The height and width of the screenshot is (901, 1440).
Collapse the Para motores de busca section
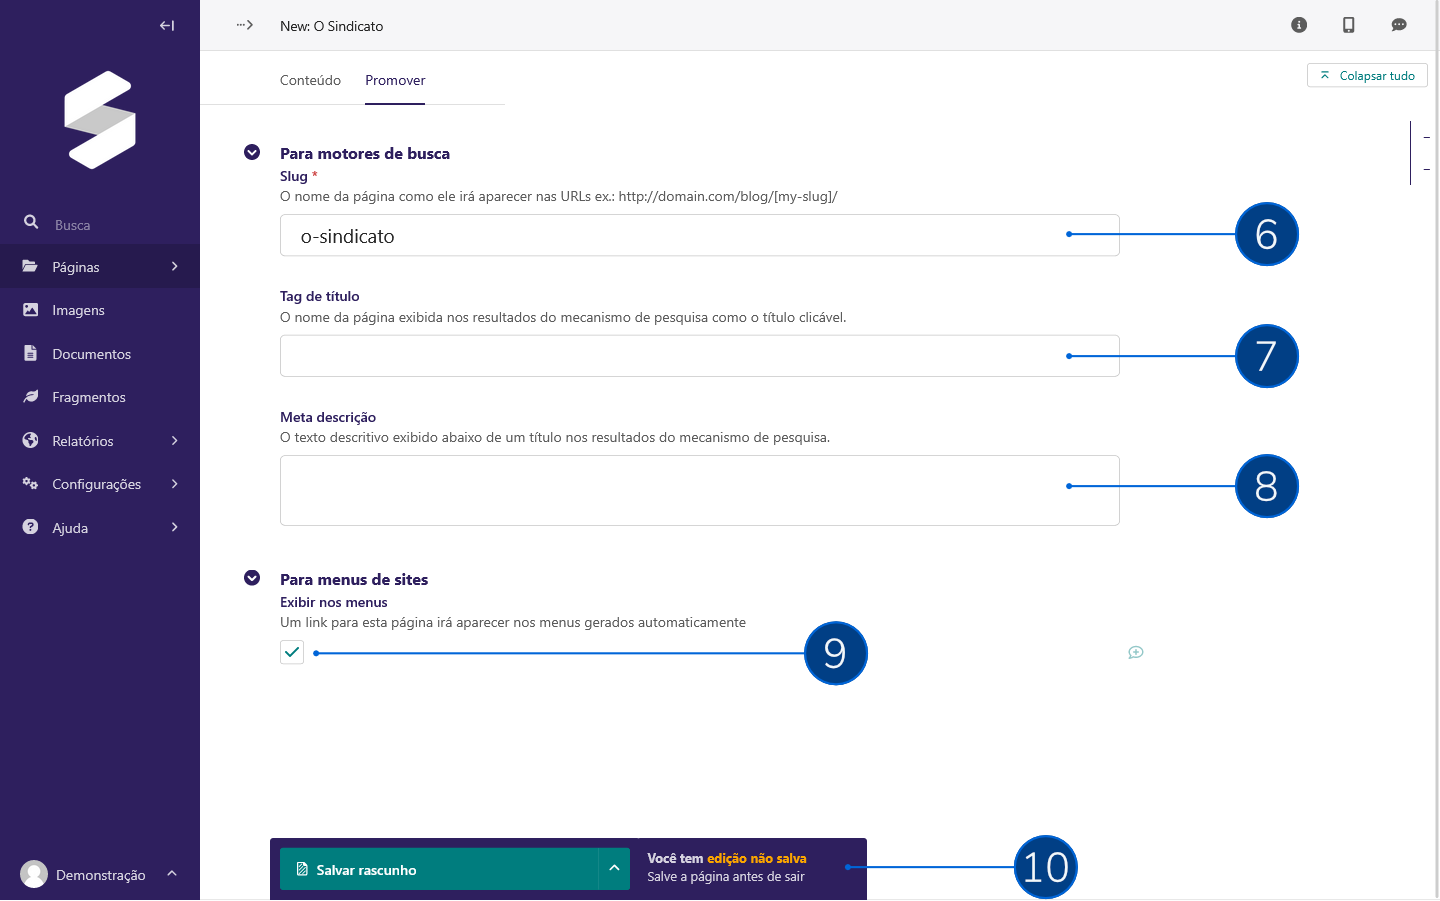(x=252, y=152)
